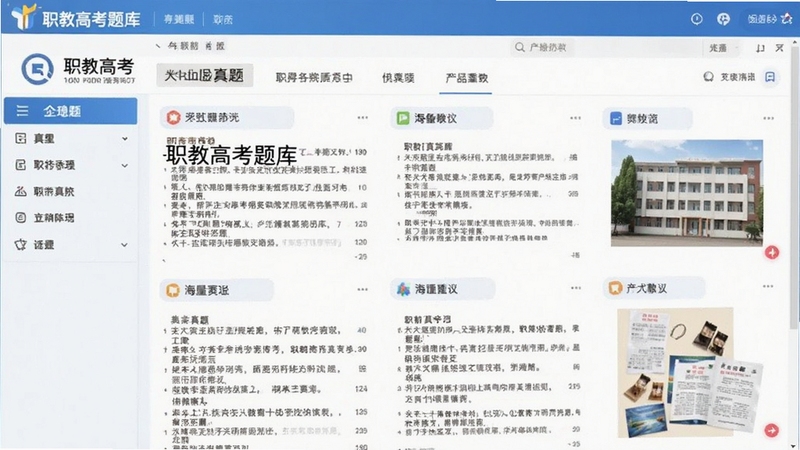Screen dimensions: 800x450
Task: Select the grey highlighted tab ending in 真题
Action: [205, 76]
